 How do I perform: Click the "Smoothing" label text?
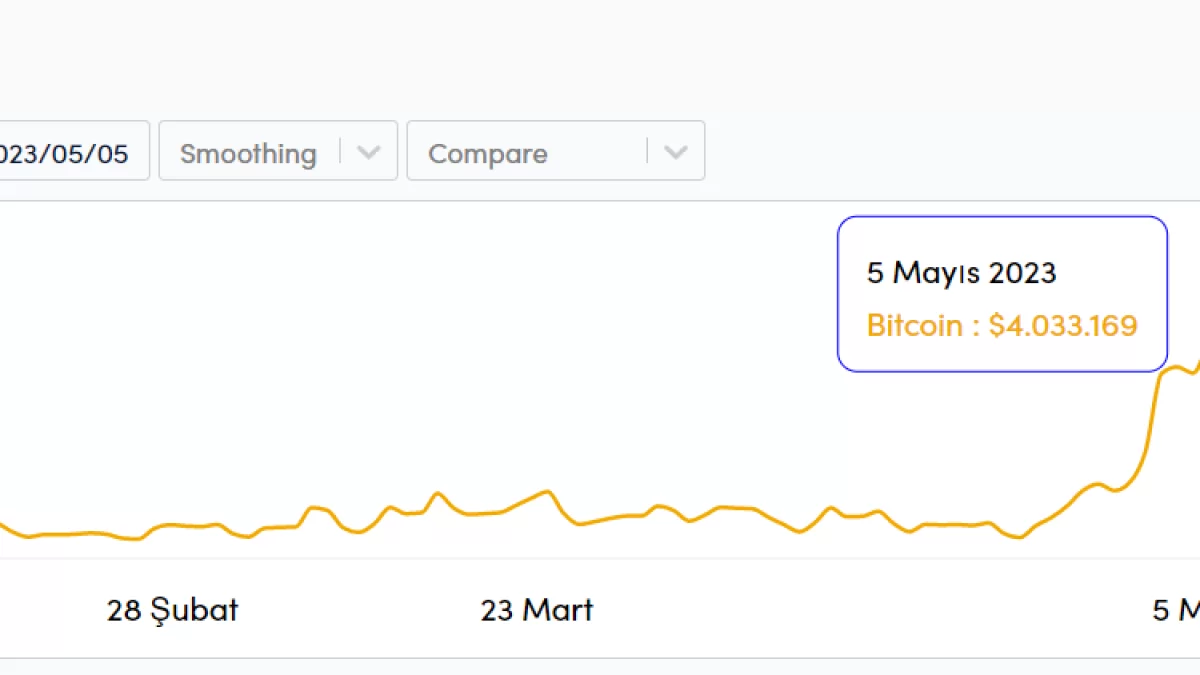pyautogui.click(x=248, y=154)
